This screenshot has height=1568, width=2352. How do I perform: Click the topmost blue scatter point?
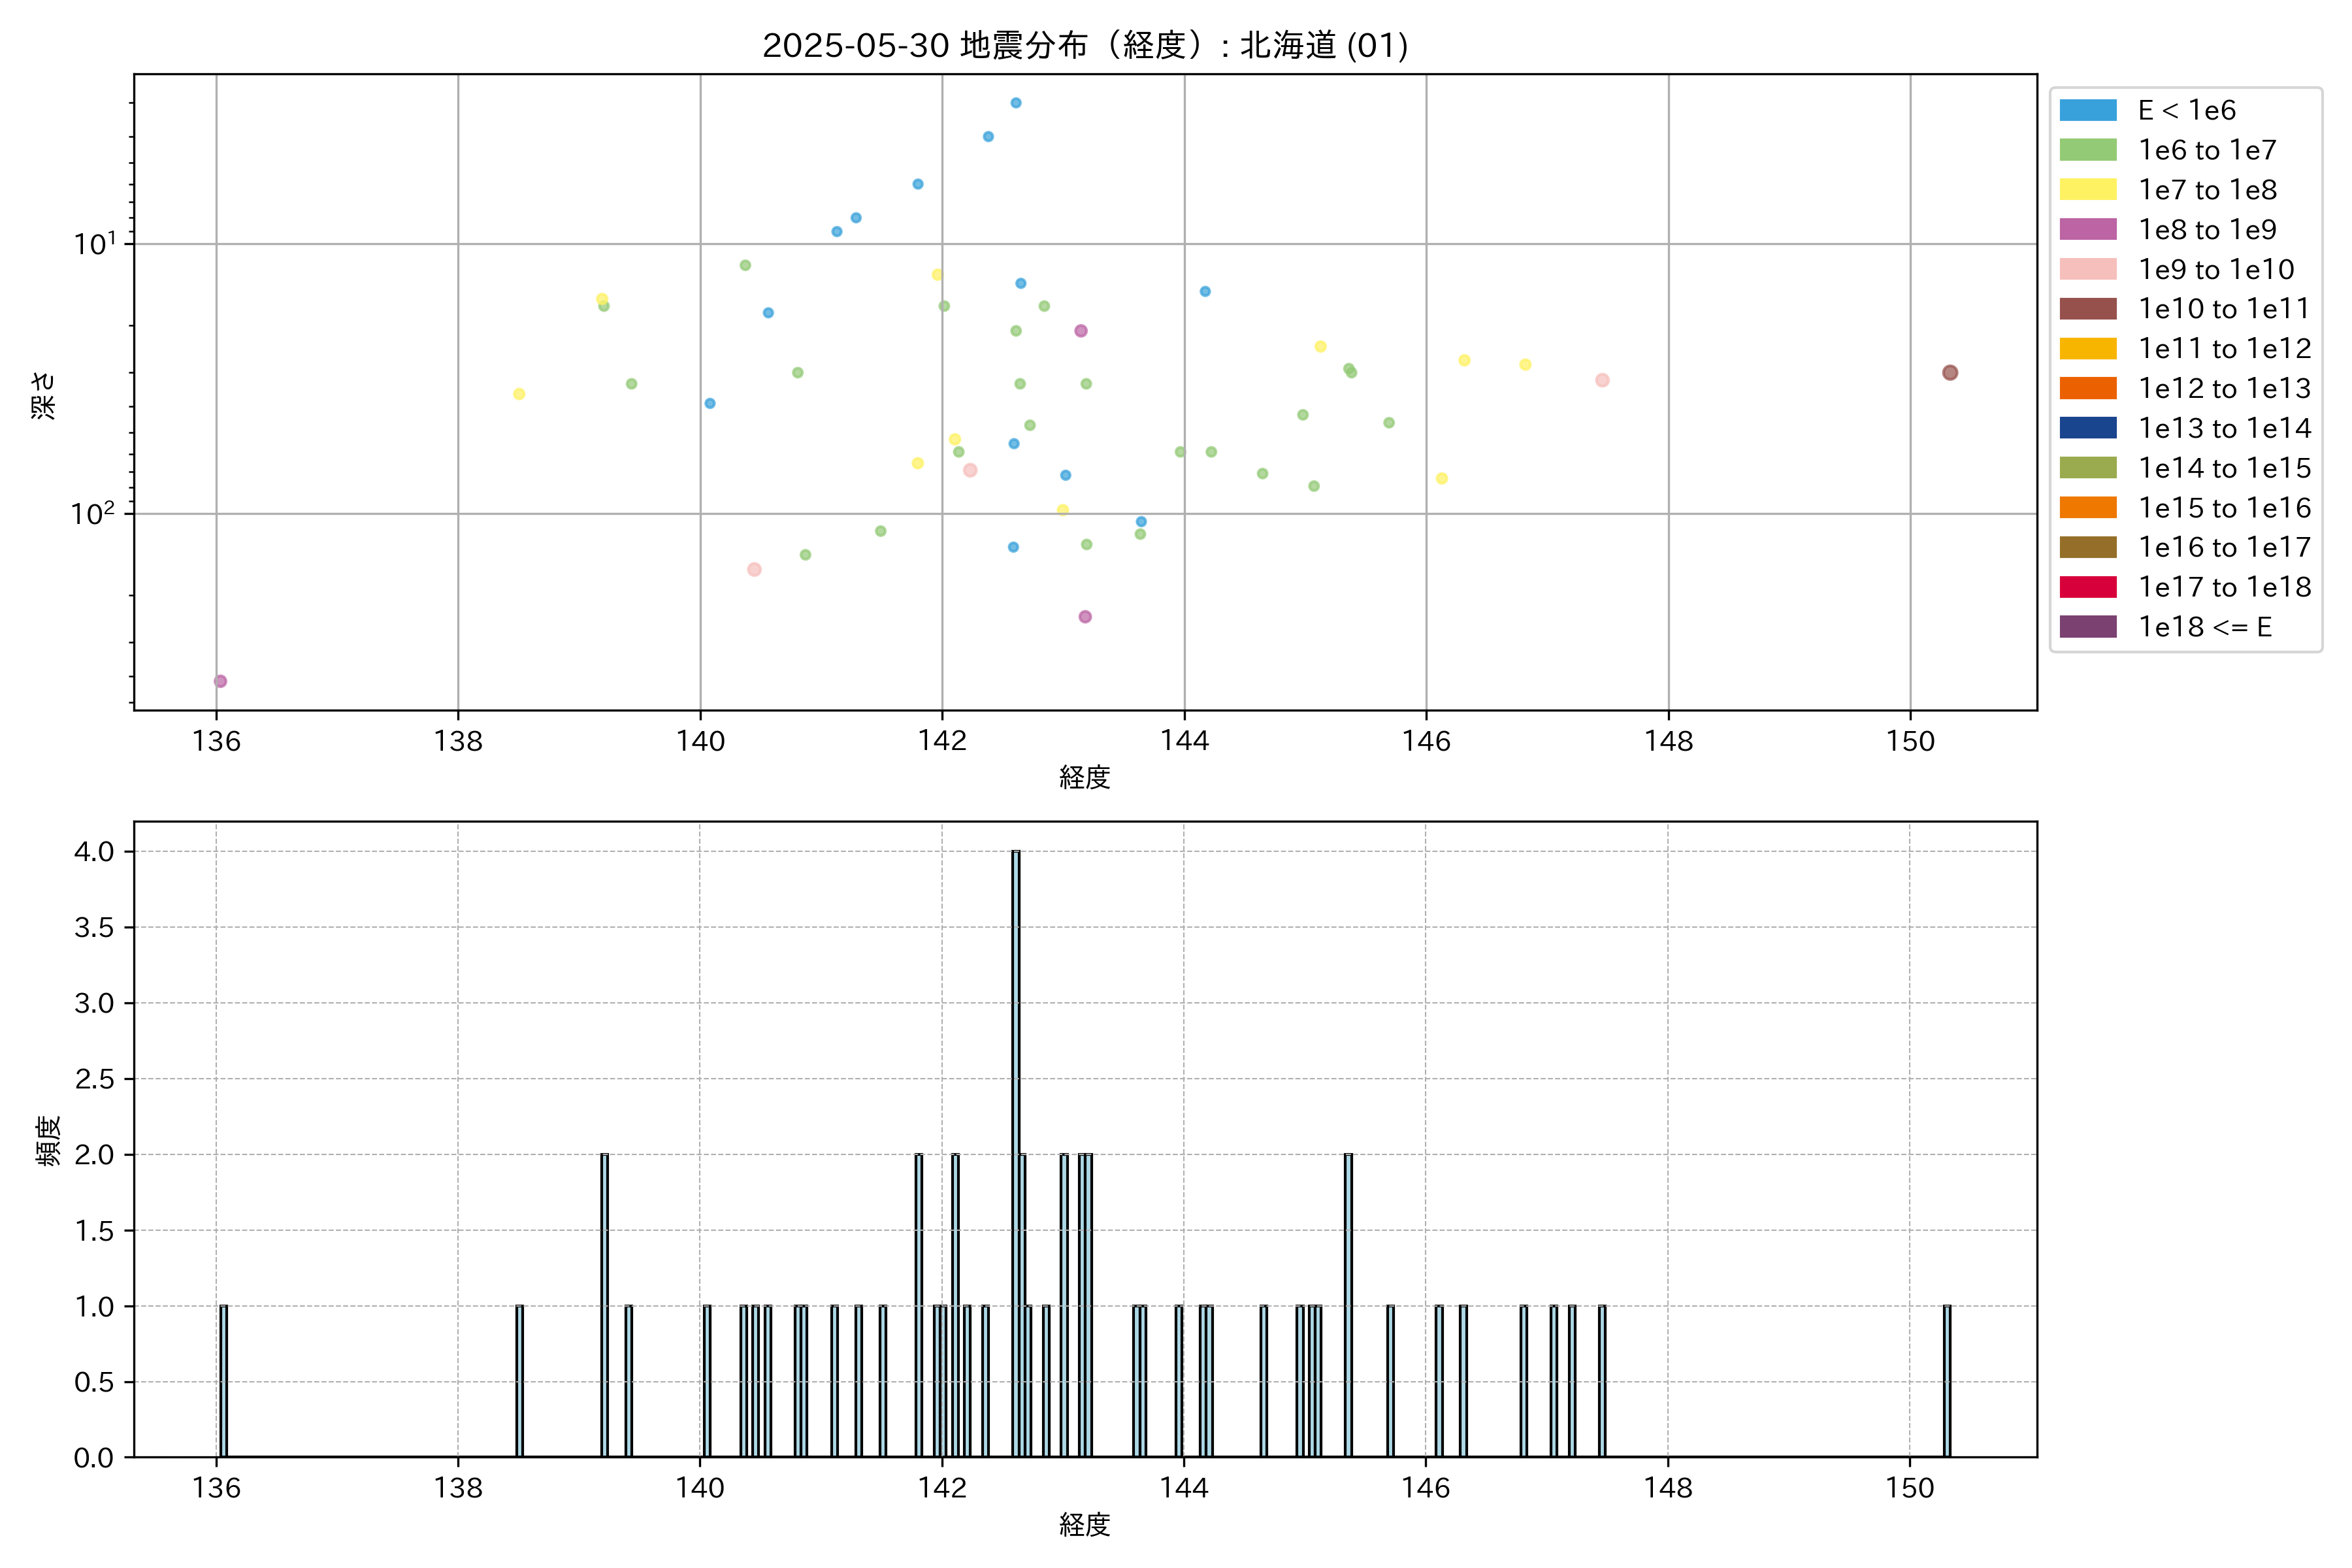click(x=1015, y=103)
